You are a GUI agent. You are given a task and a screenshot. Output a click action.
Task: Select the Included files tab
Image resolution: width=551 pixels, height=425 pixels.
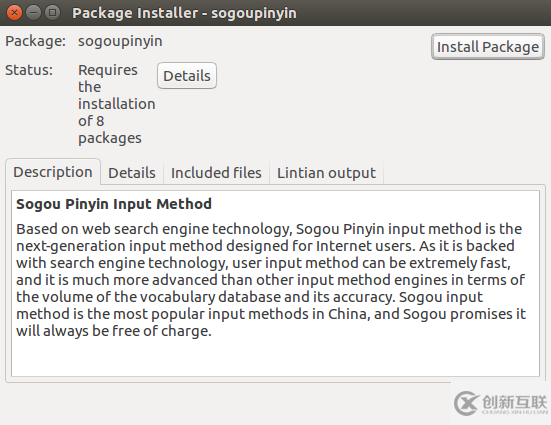point(216,173)
